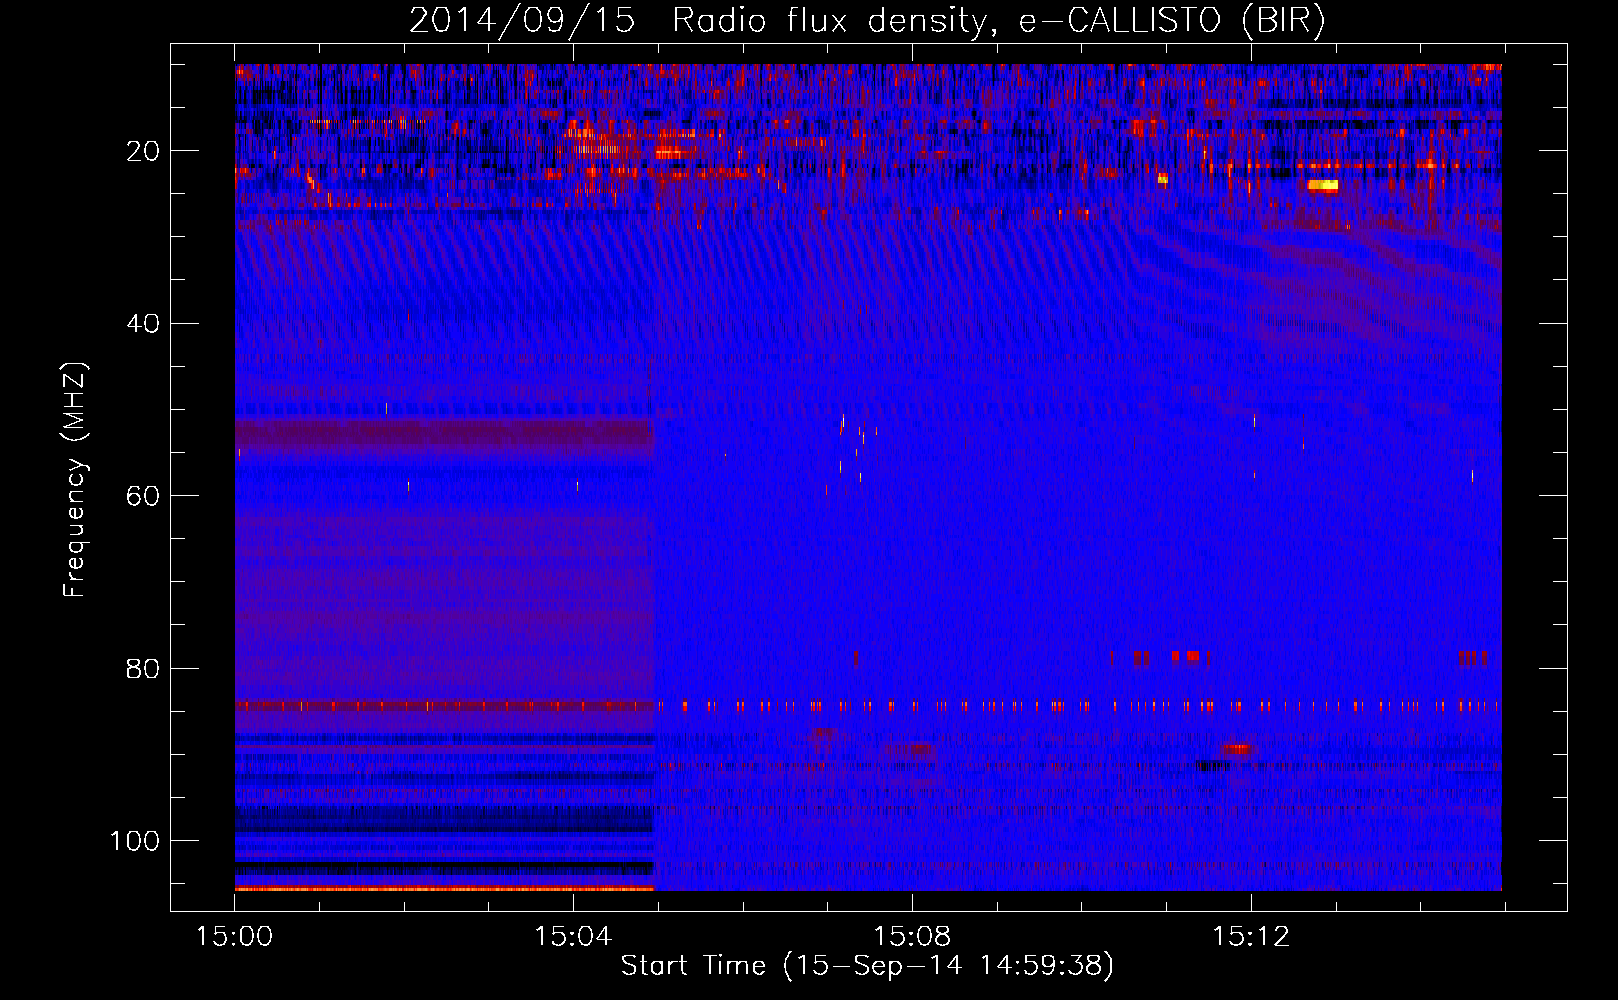Select the 'Frequency (MHZ)' axis label
Screen dimensions: 1618x1000
(75, 479)
